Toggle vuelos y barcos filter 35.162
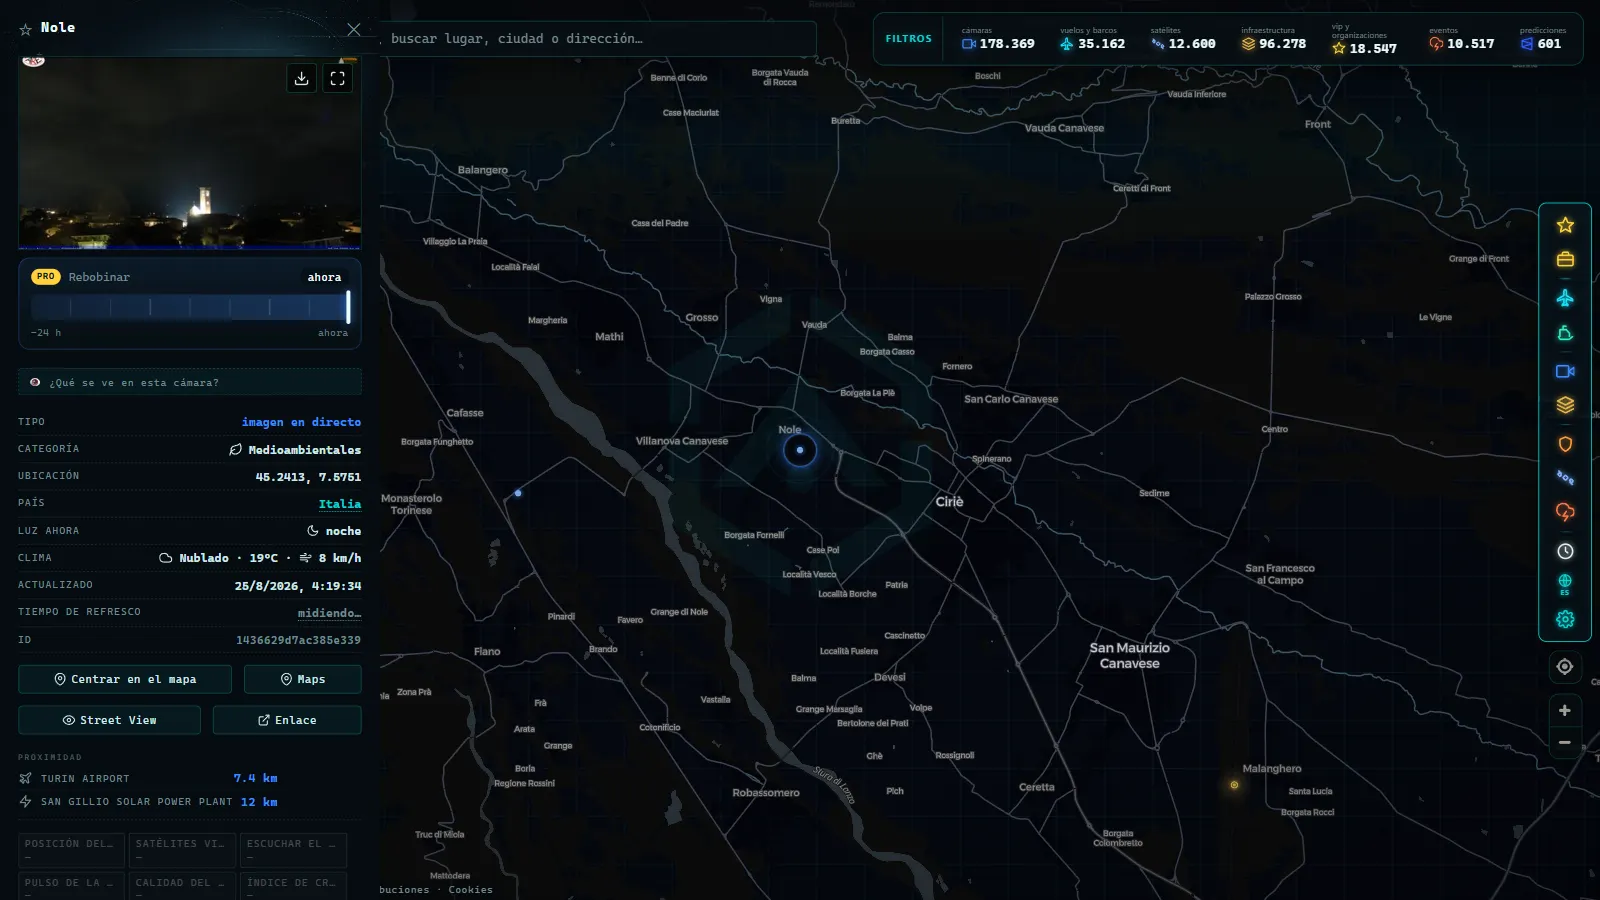The image size is (1600, 900). 1092,39
